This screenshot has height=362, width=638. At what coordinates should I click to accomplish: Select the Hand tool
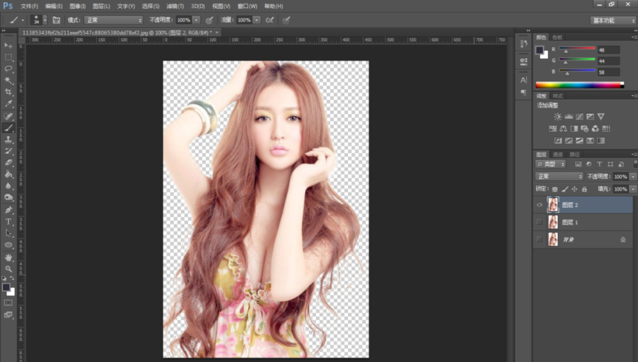[9, 257]
